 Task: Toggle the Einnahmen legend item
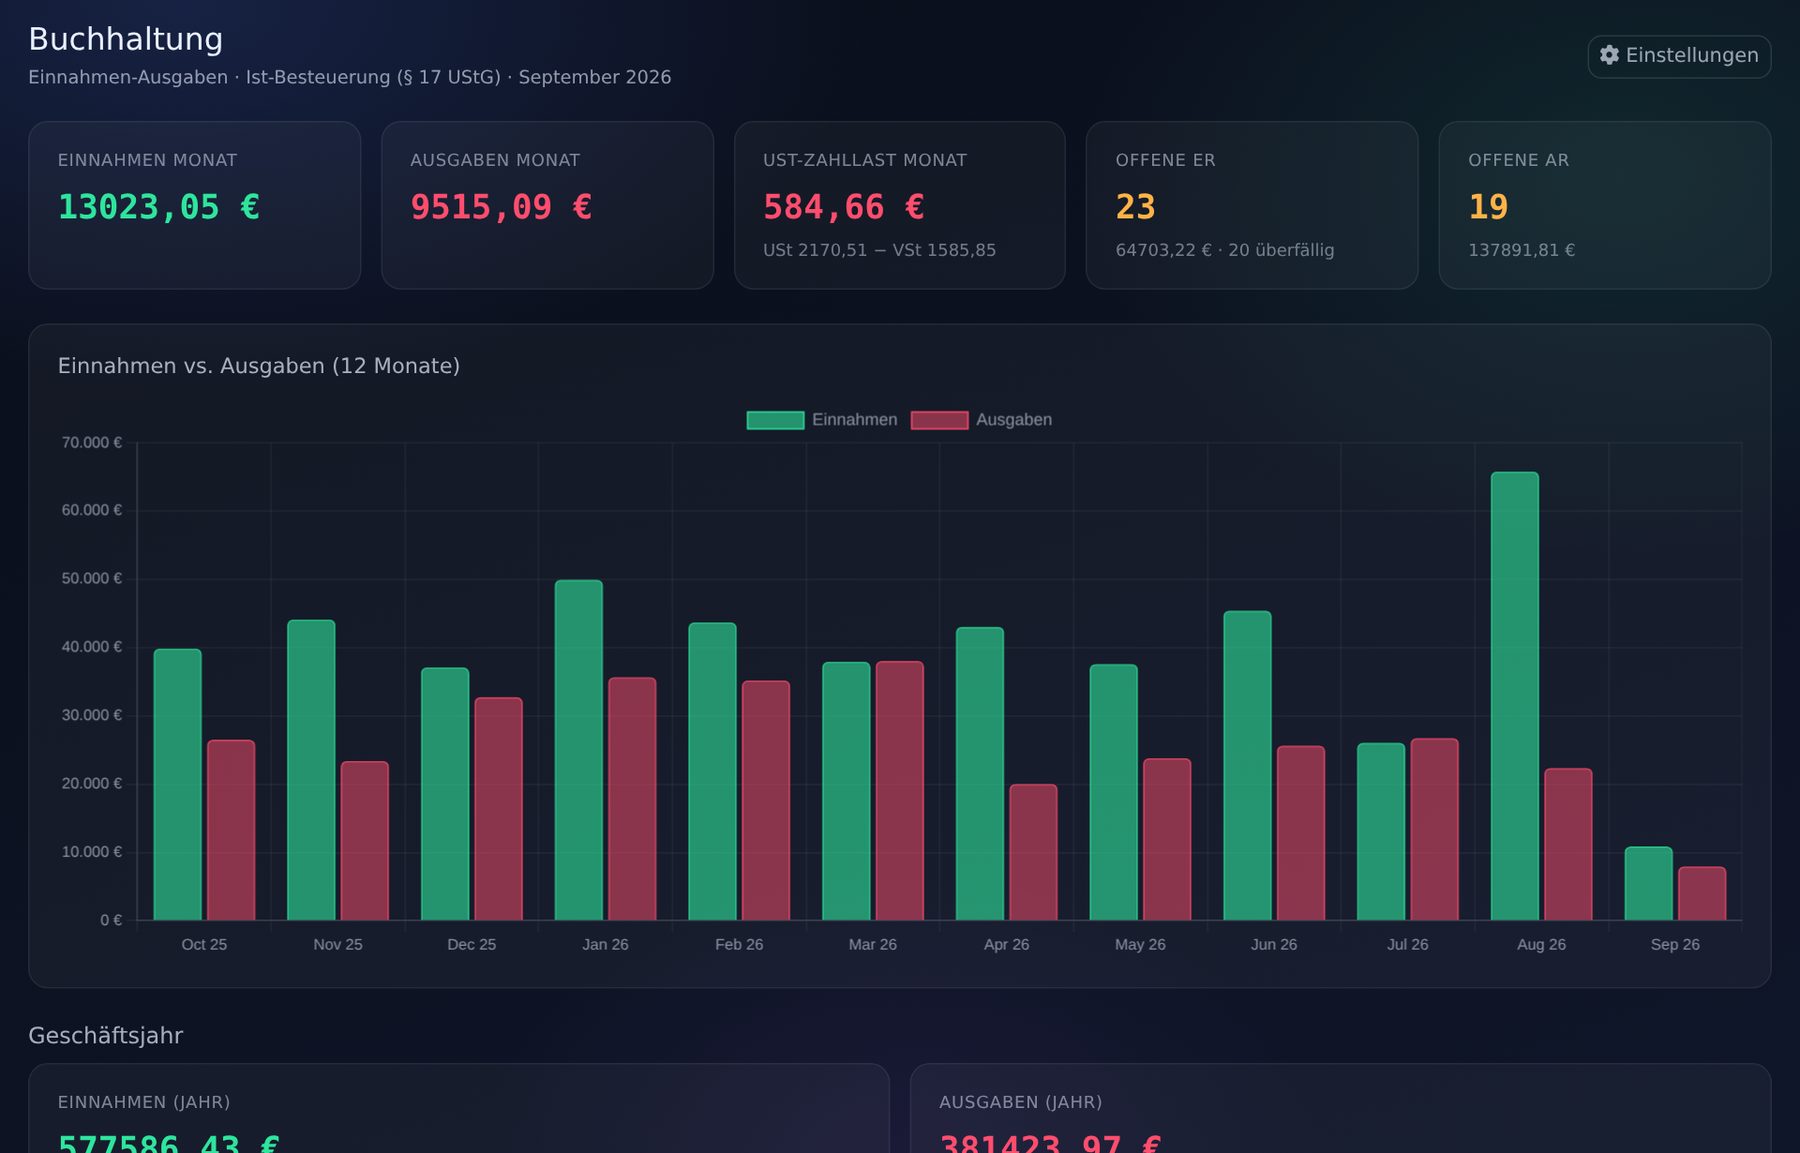(822, 420)
